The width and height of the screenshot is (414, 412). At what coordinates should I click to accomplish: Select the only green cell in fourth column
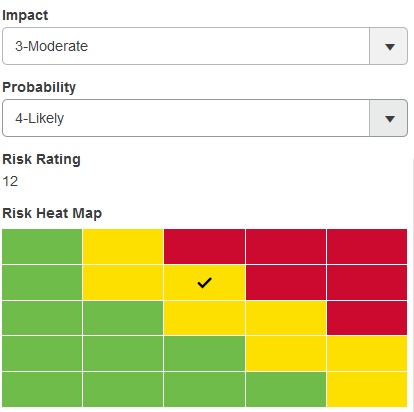[x=286, y=389]
